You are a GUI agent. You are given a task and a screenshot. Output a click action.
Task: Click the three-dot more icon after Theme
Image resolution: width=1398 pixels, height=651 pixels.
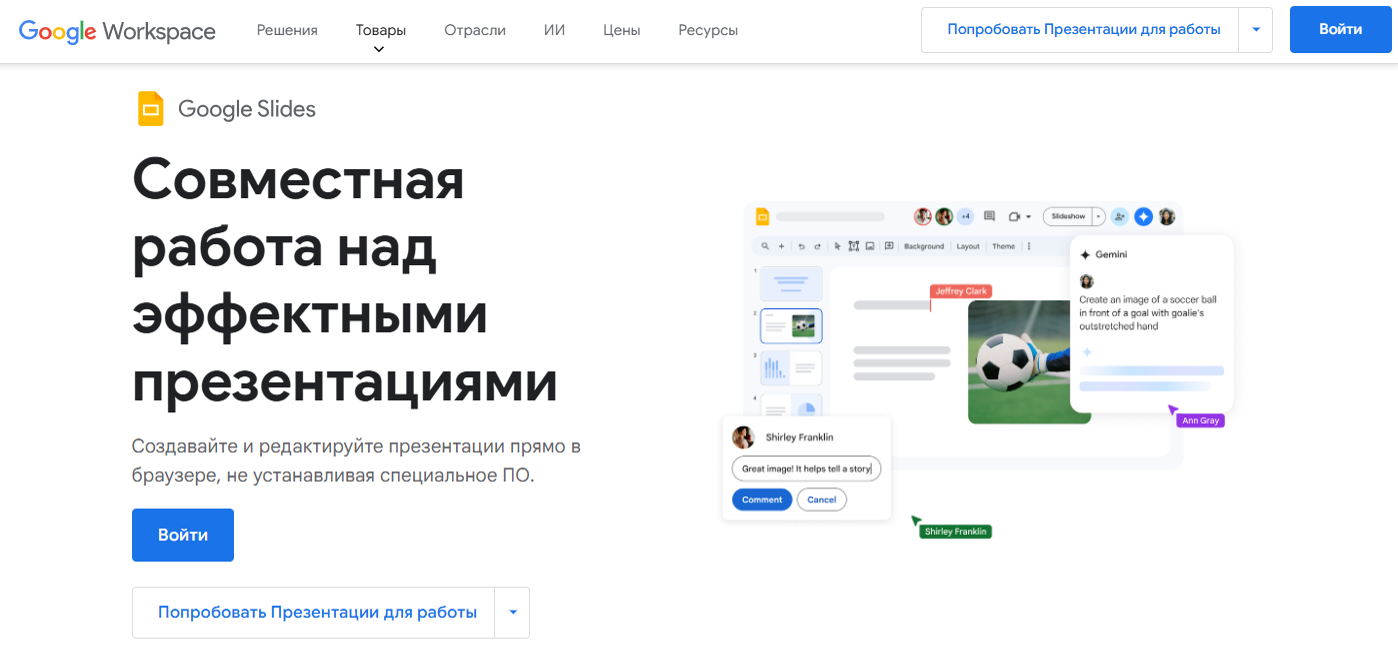[1029, 246]
